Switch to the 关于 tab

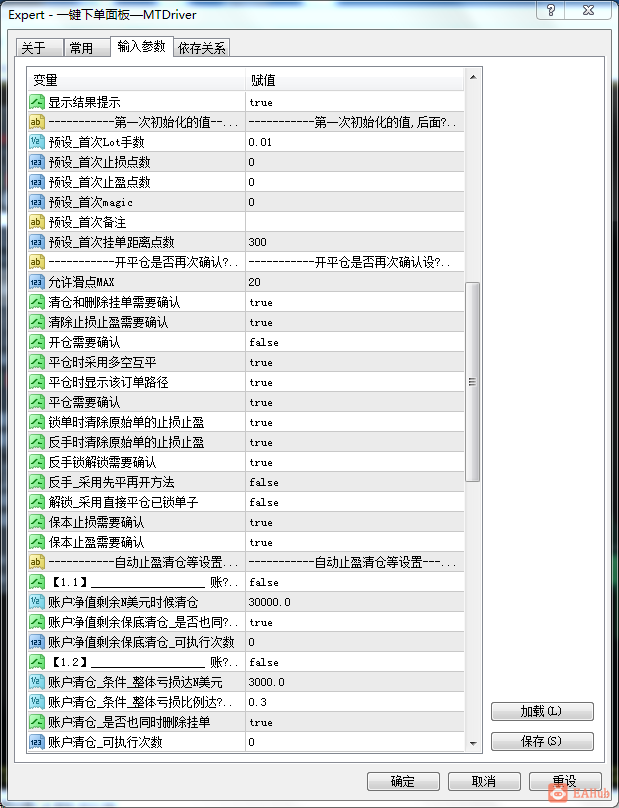pos(40,48)
